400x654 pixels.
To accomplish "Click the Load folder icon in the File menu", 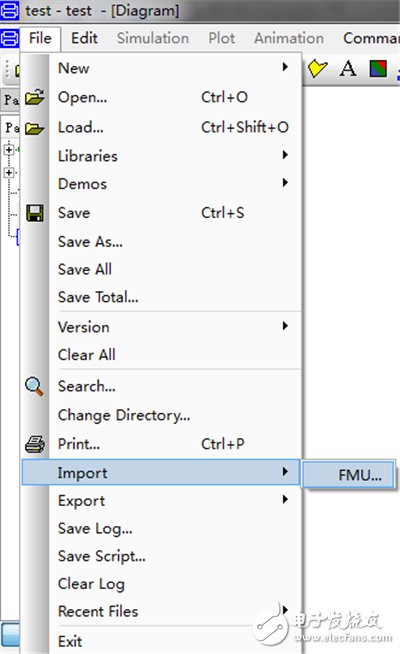I will pyautogui.click(x=34, y=128).
